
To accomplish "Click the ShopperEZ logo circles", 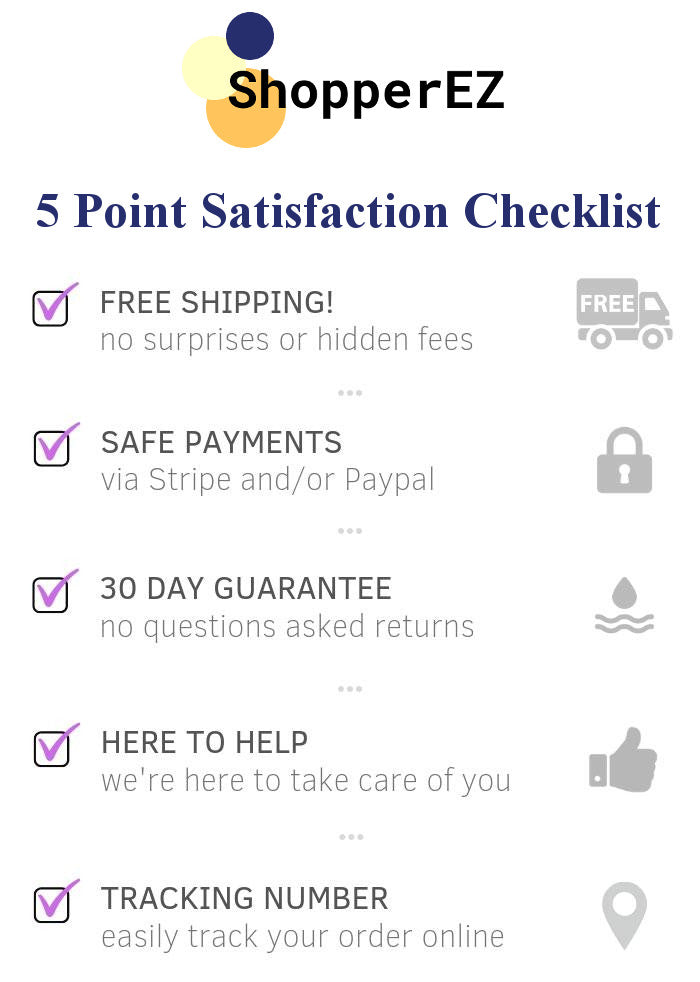I will [238, 80].
